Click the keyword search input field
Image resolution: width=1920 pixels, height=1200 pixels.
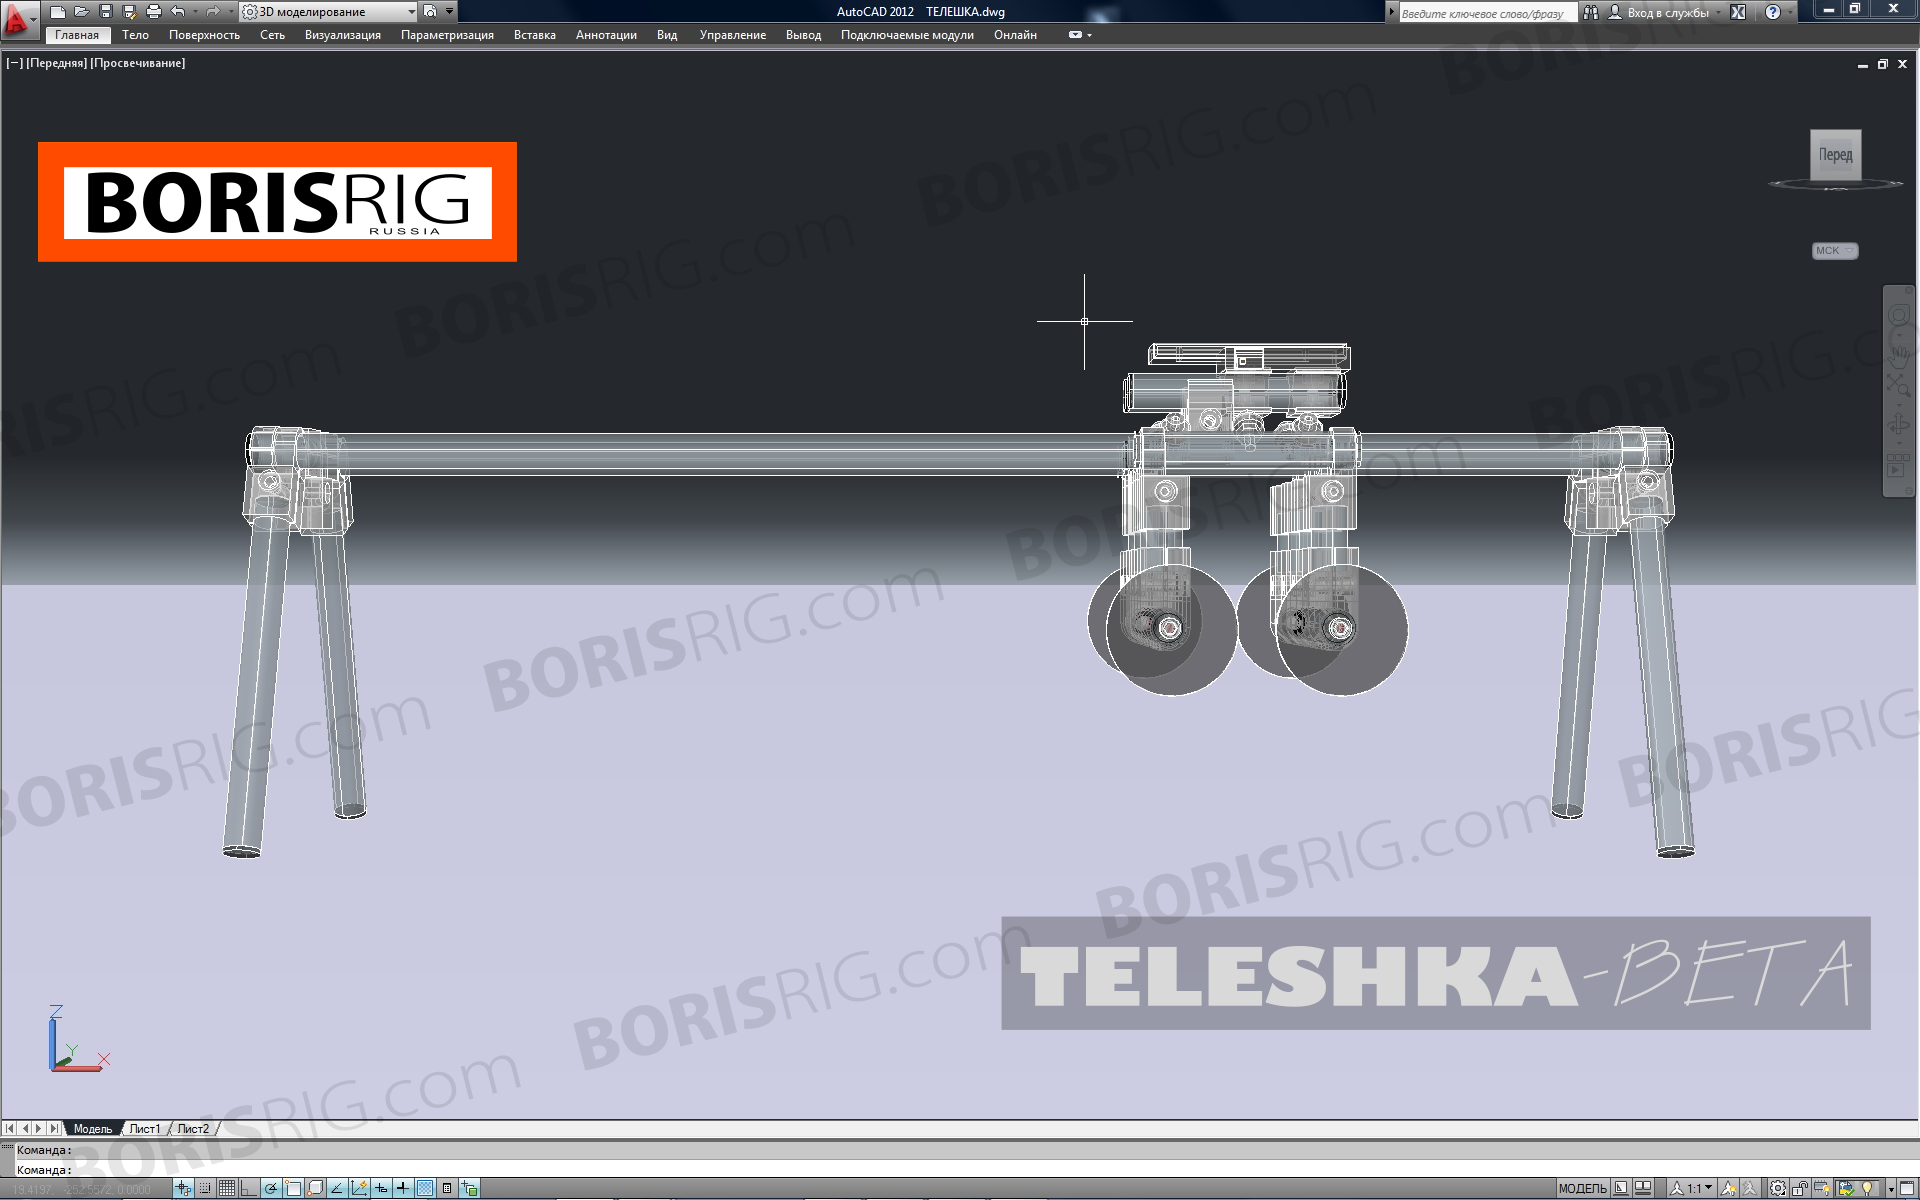tap(1487, 13)
